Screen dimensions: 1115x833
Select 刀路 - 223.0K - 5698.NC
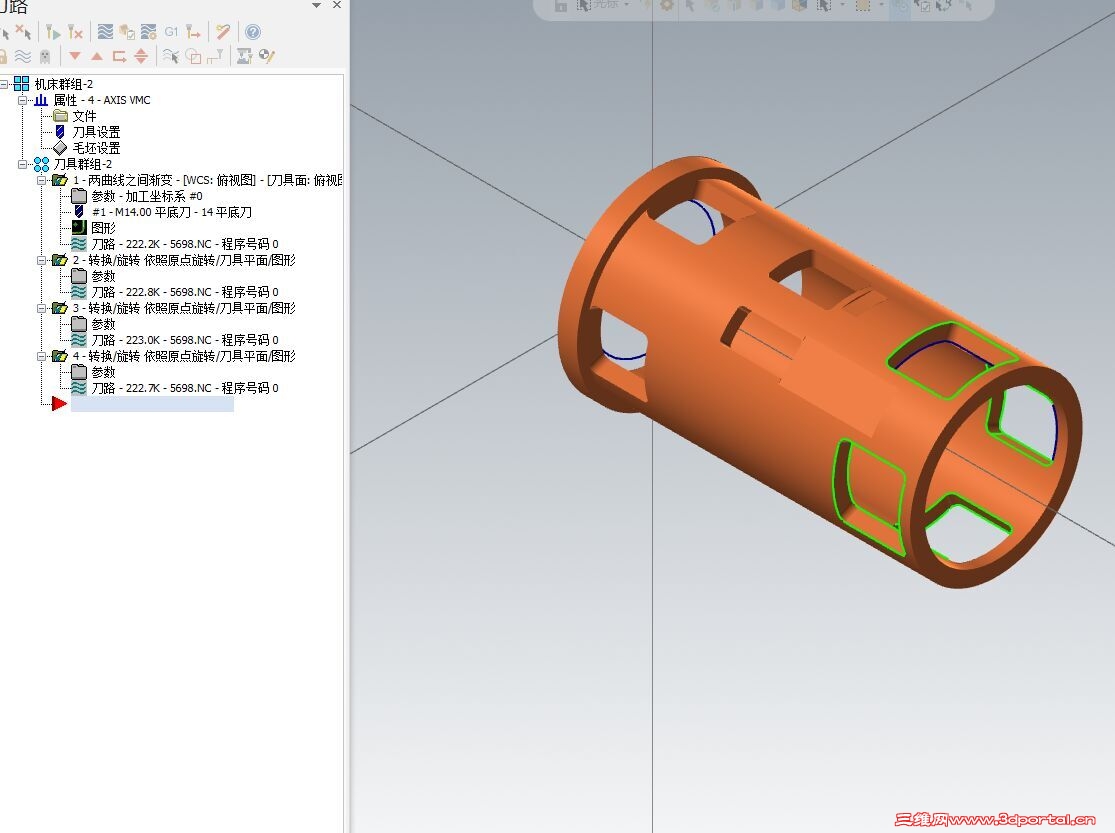coord(185,340)
